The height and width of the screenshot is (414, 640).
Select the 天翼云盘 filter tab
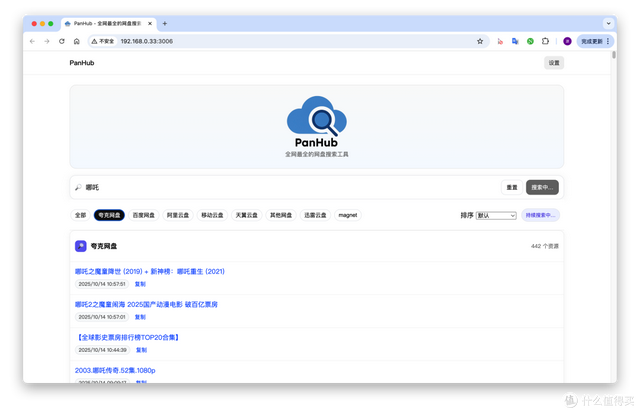(x=247, y=215)
